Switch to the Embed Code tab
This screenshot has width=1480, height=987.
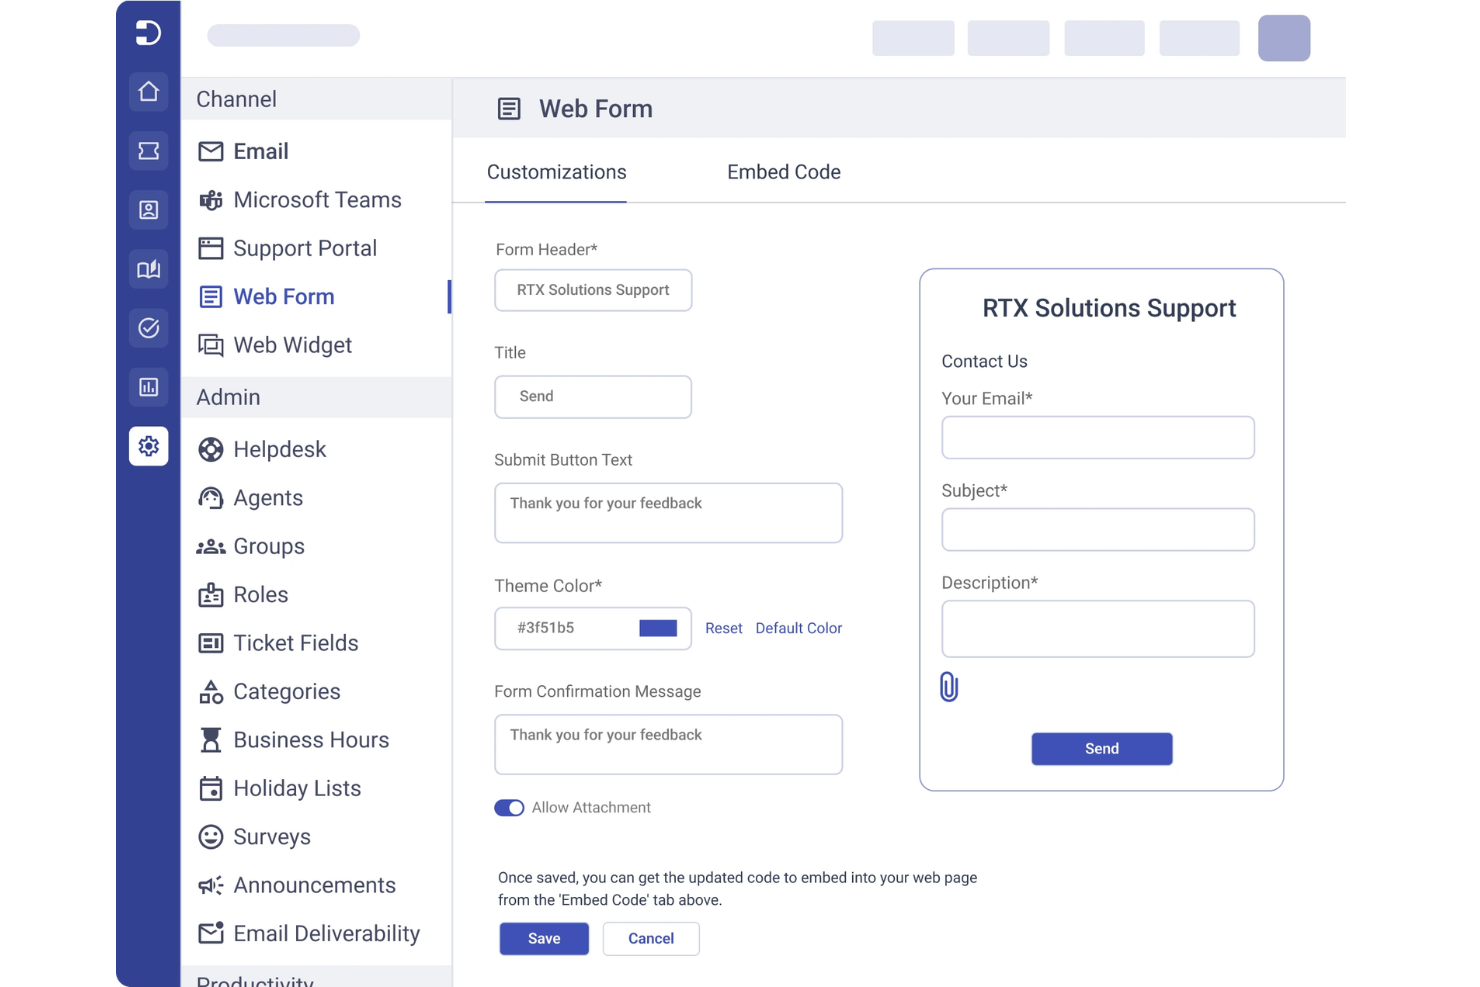[784, 172]
